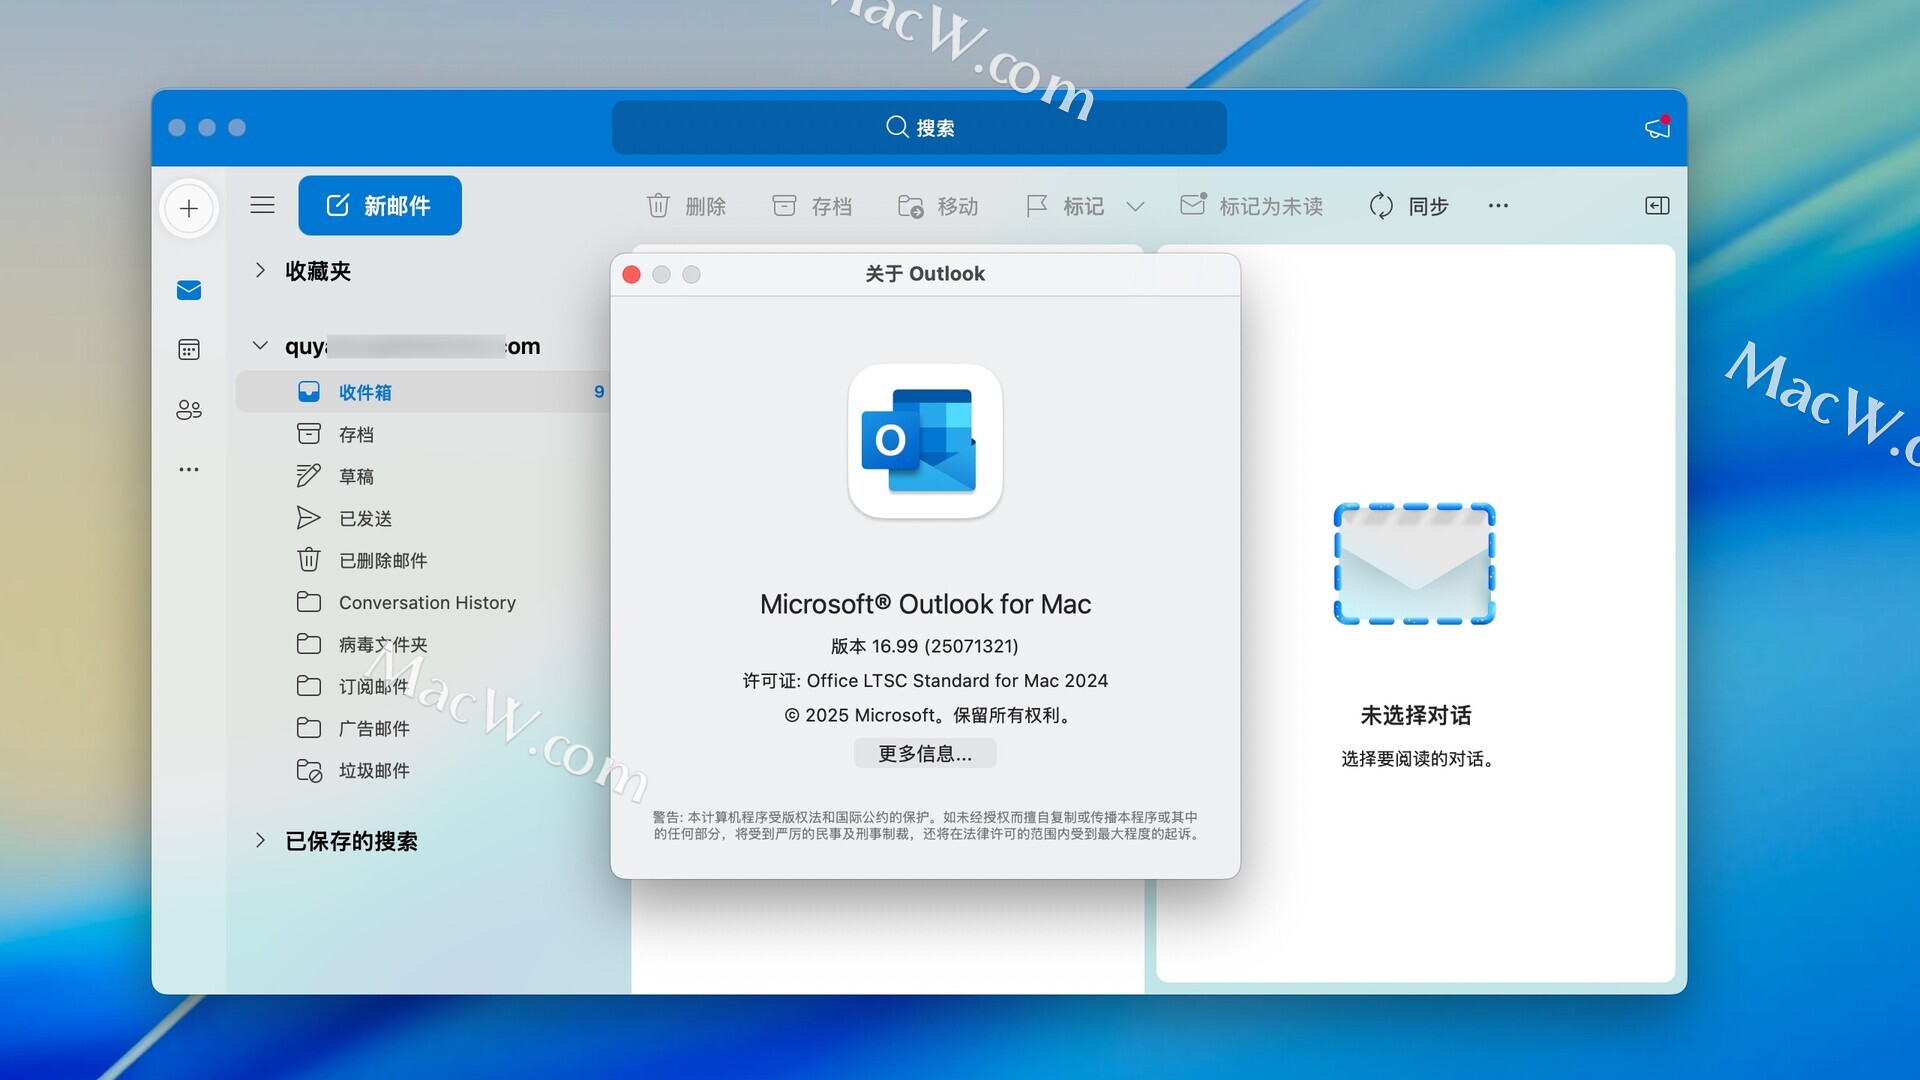1920x1080 pixels.
Task: Click the 未选择对话 heading in the reading pane
Action: pyautogui.click(x=1415, y=715)
